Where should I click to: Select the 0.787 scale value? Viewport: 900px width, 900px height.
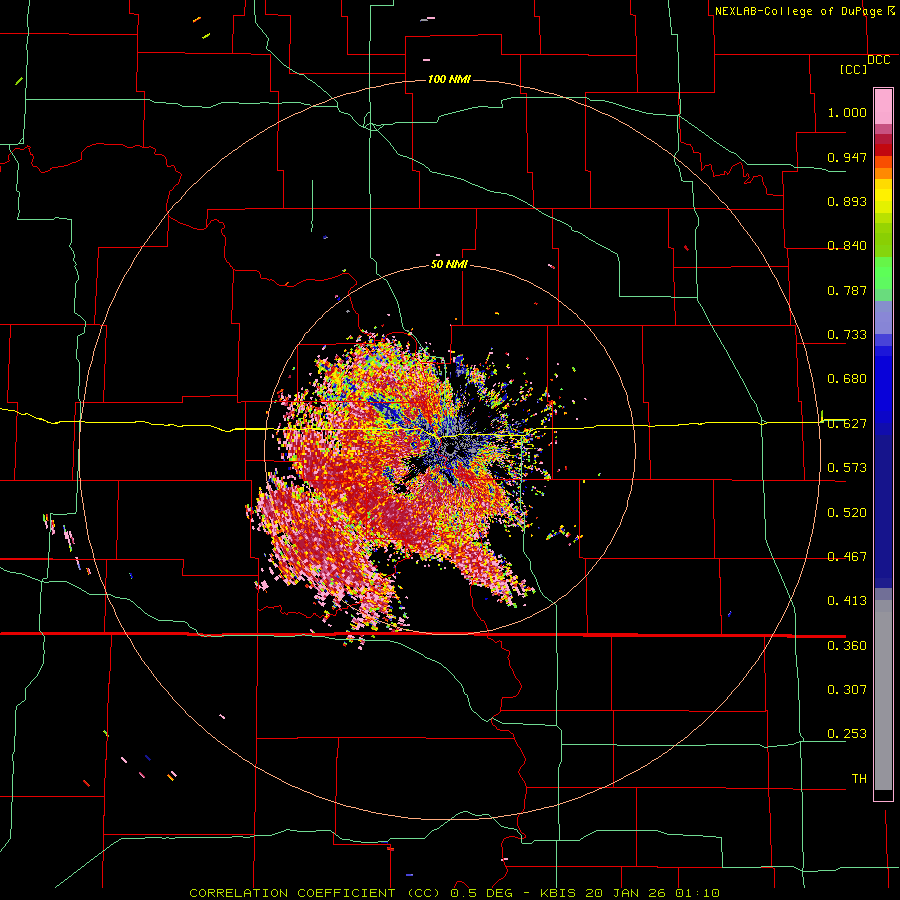[847, 290]
